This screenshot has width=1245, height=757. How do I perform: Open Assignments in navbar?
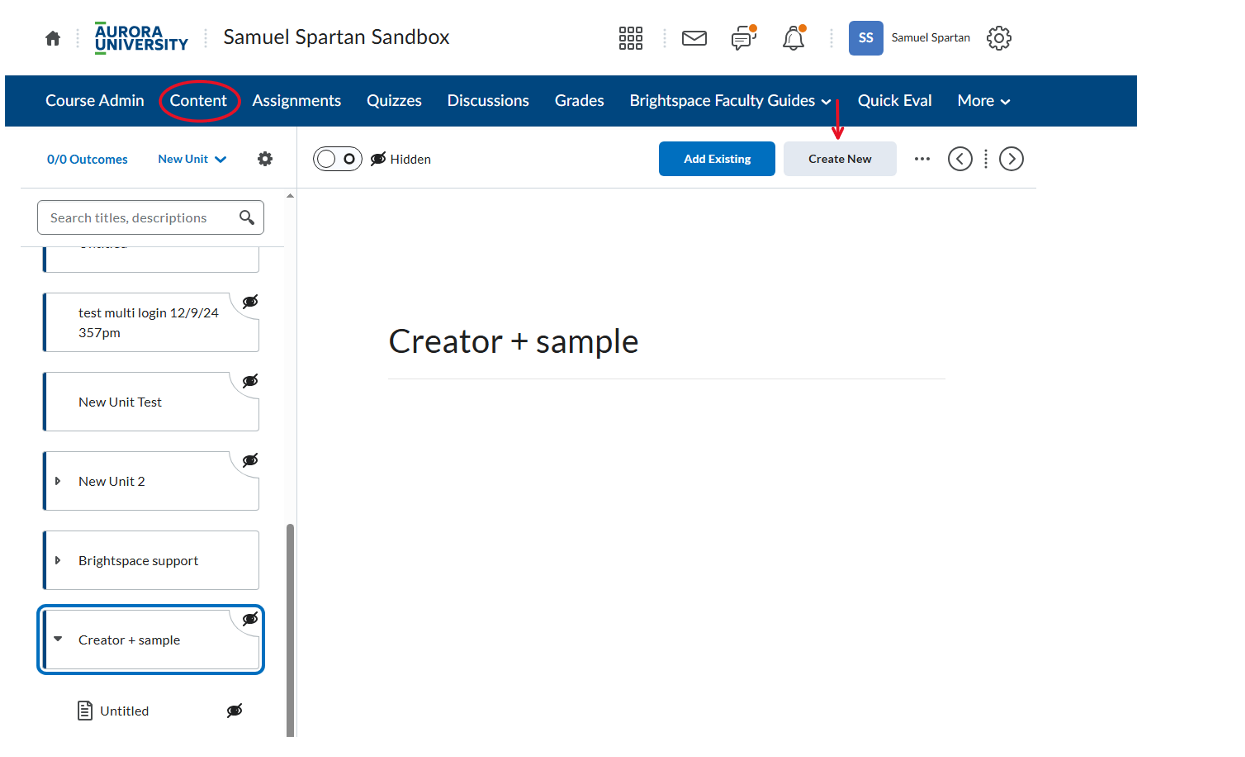296,101
